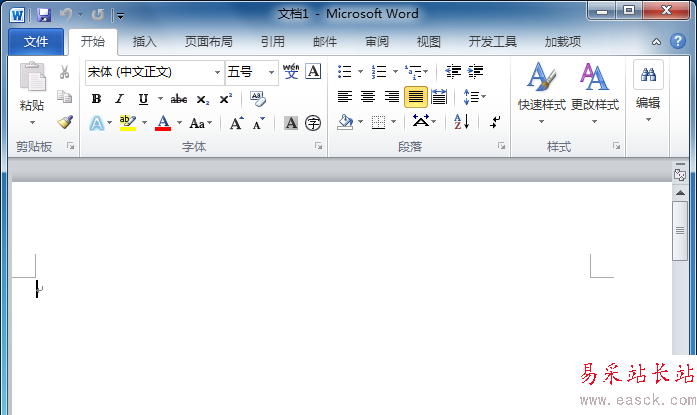The width and height of the screenshot is (697, 415).
Task: Open the 五号 font size dropdown
Action: pos(271,72)
